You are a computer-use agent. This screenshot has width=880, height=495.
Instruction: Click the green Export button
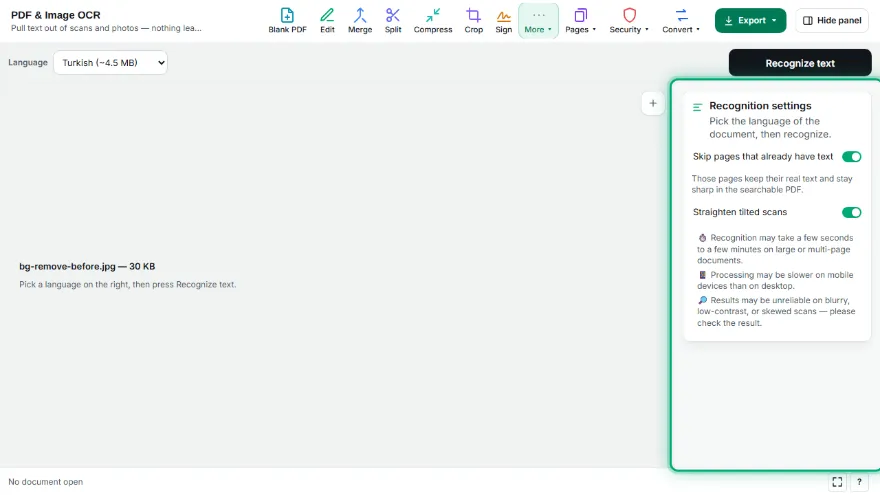(x=750, y=20)
